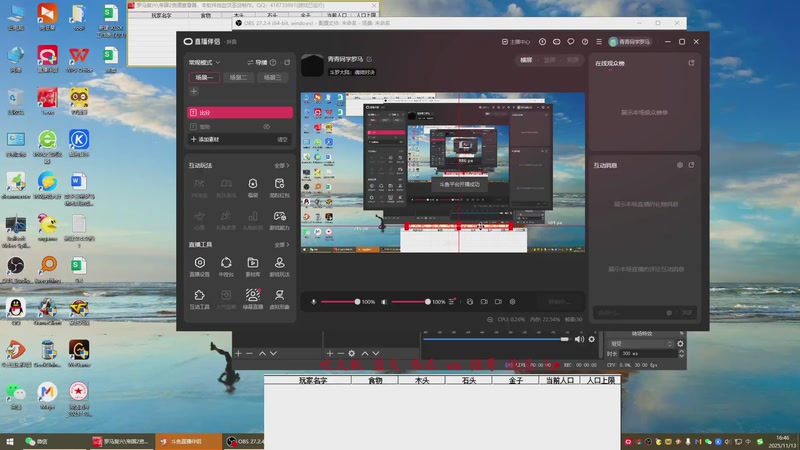The height and width of the screenshot is (450, 800).
Task: Open the hamburger menu in title bar
Action: 599,42
